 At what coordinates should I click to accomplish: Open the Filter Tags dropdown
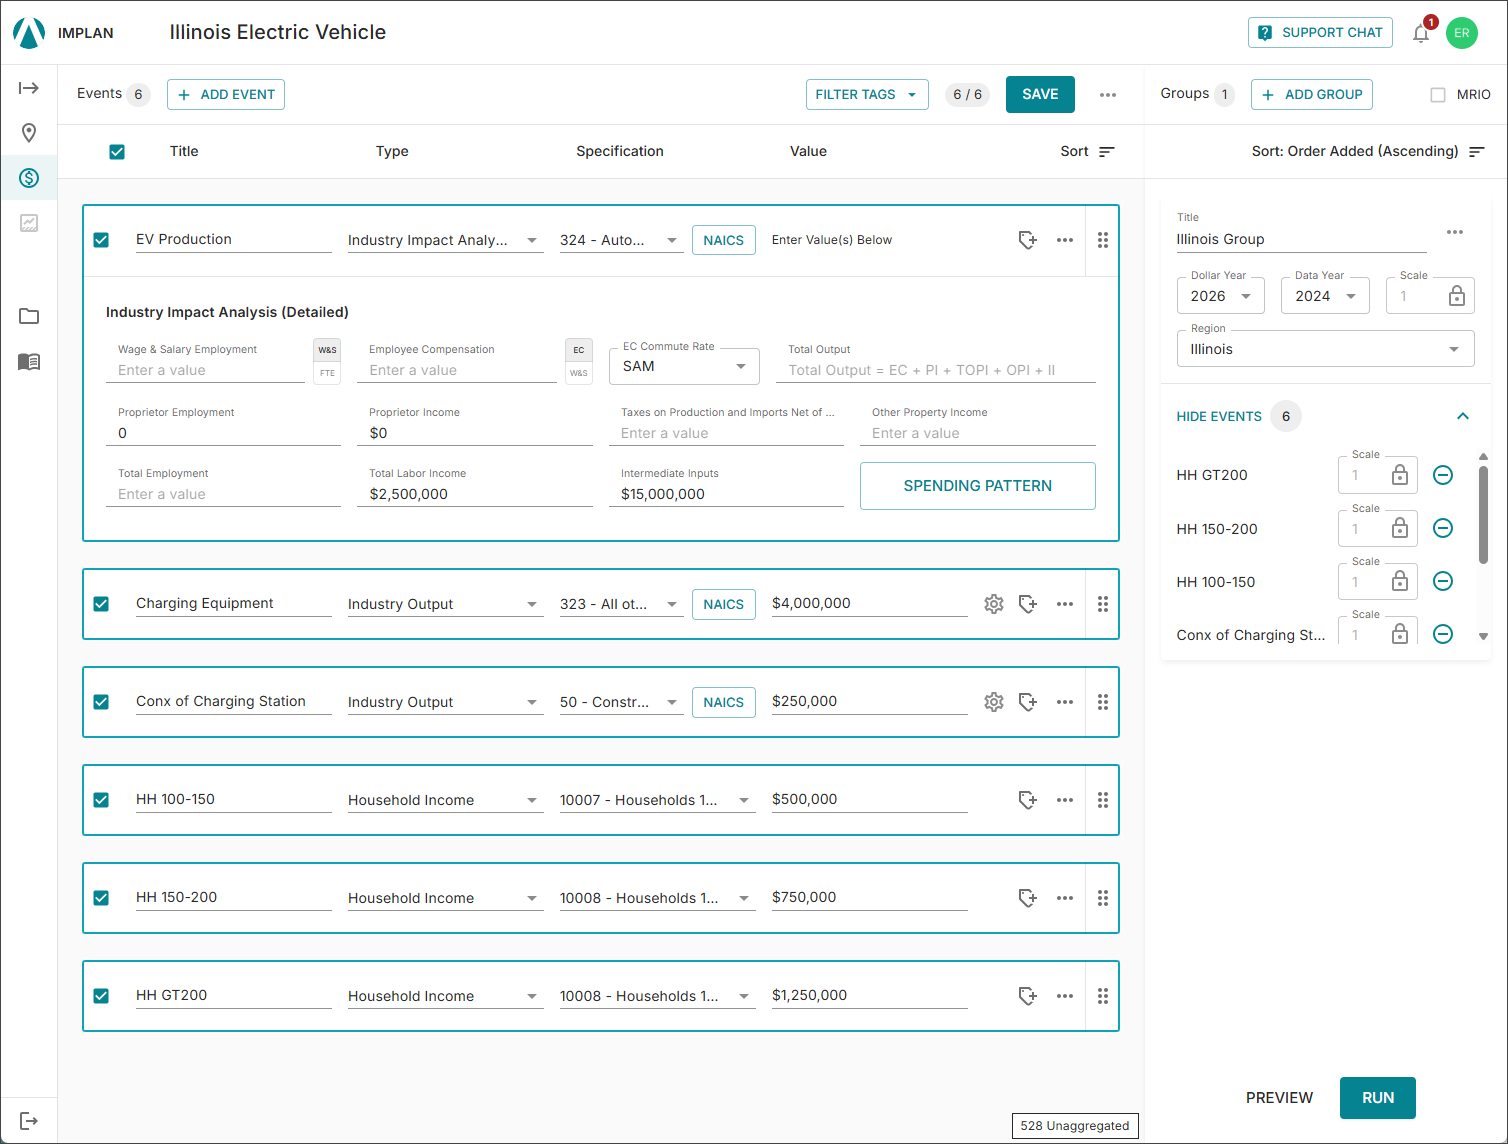click(867, 94)
